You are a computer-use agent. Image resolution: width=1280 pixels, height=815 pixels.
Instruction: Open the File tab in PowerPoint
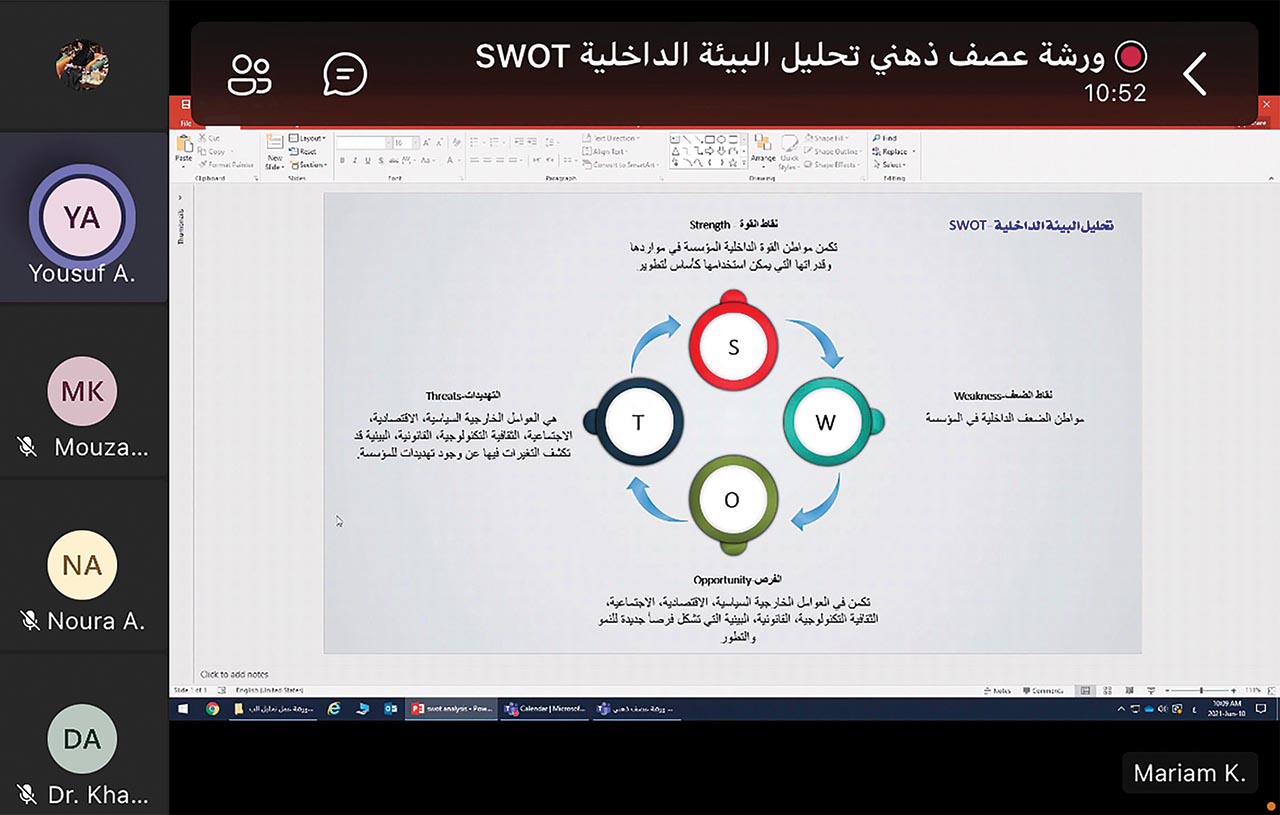(183, 124)
